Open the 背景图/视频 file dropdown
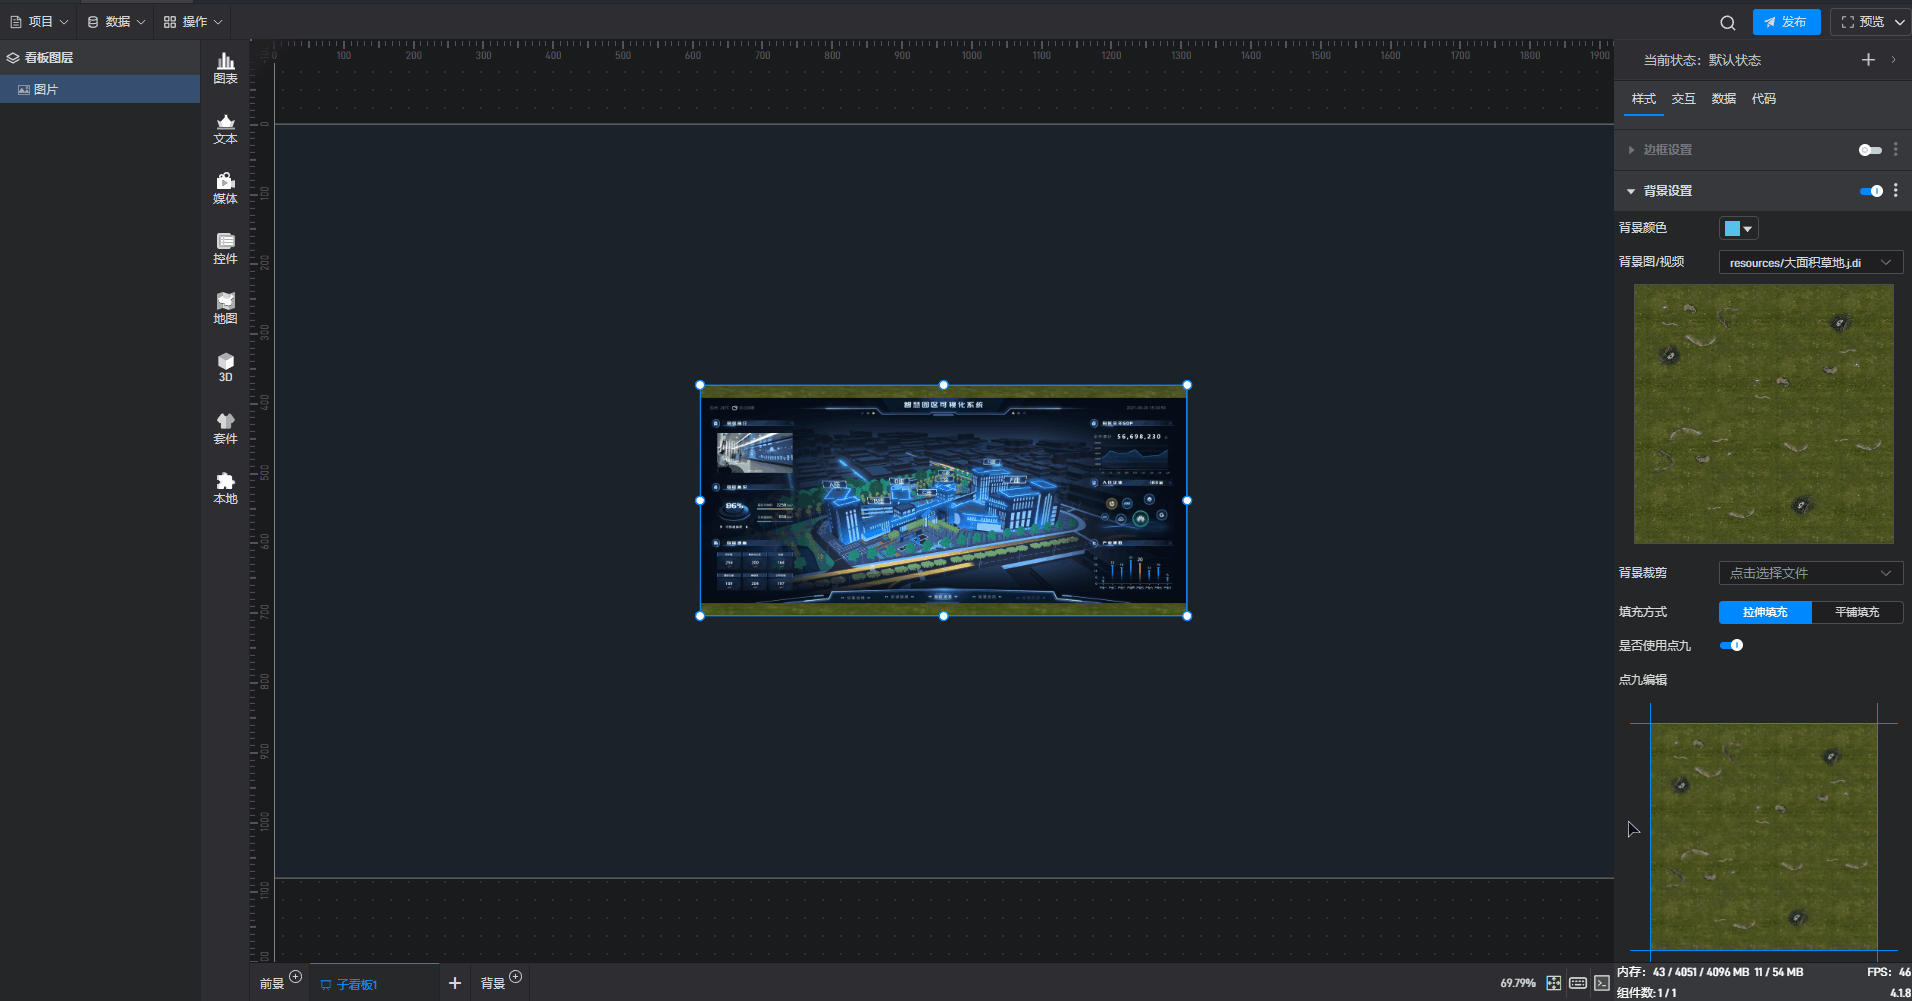The image size is (1912, 1001). pyautogui.click(x=1810, y=263)
